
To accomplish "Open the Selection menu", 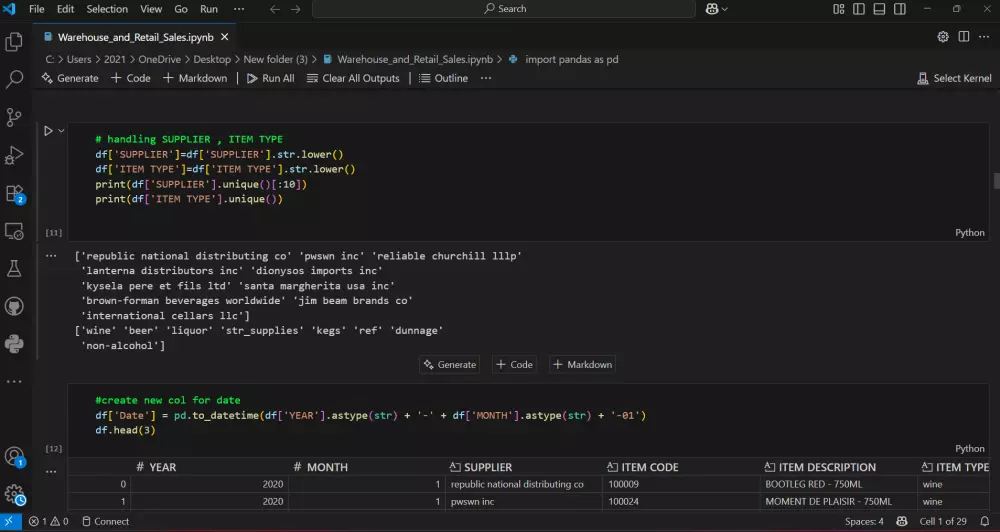I will tap(107, 9).
